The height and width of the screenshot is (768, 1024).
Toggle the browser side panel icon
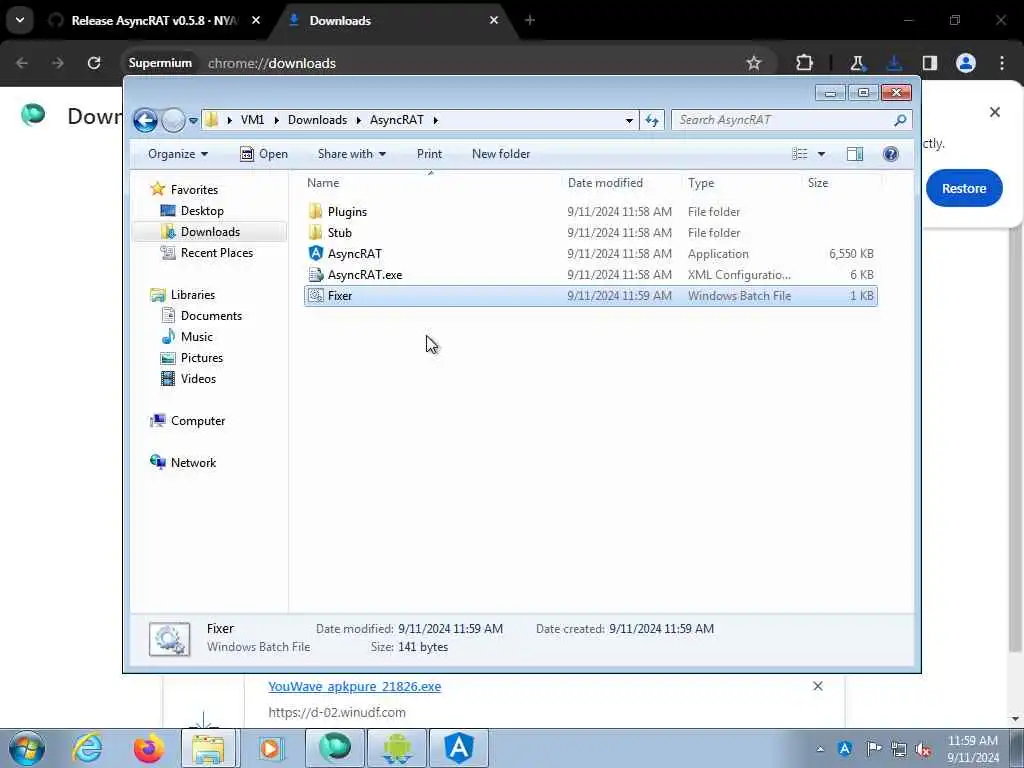coord(930,63)
